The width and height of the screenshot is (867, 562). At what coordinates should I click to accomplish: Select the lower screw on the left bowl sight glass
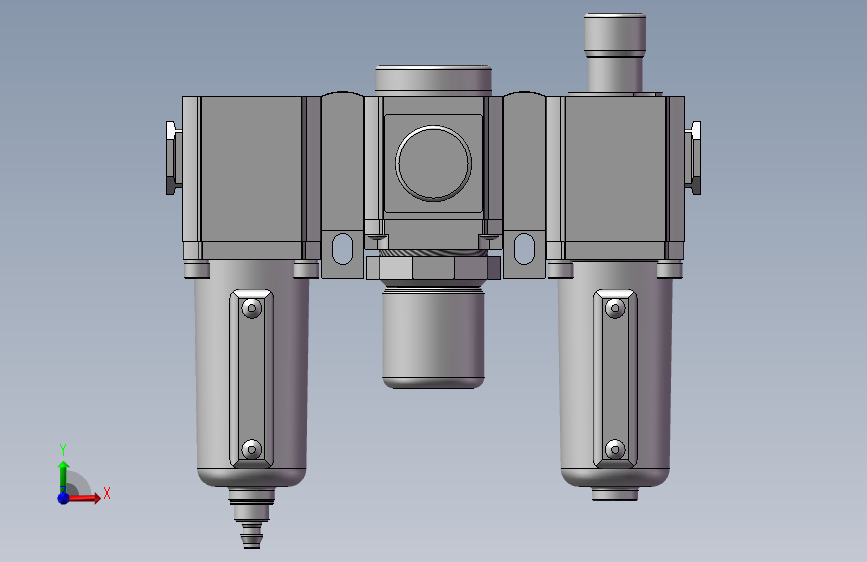coord(252,449)
